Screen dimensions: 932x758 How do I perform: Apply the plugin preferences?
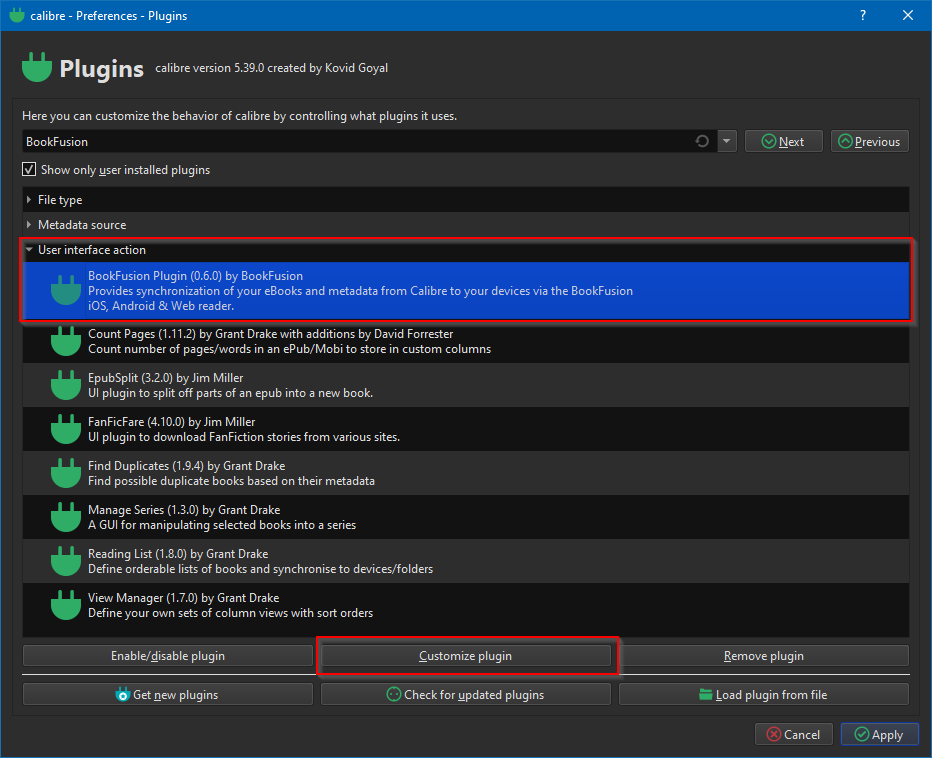click(880, 734)
